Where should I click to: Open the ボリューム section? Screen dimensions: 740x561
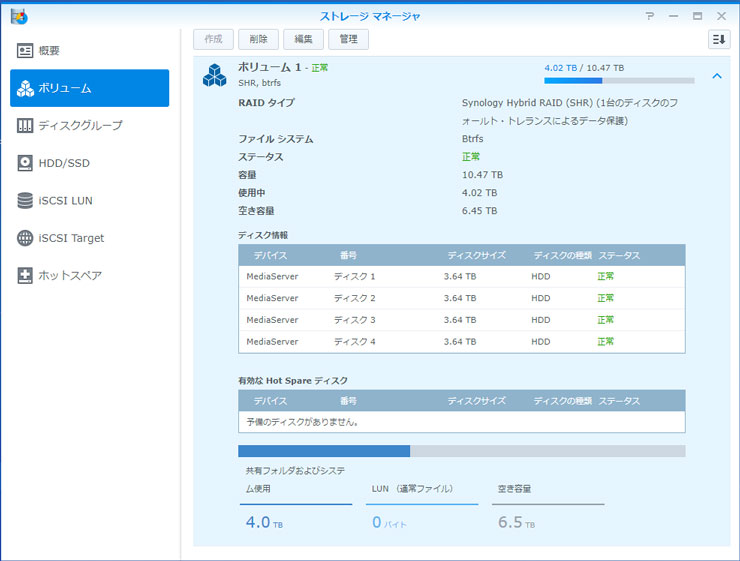coord(89,88)
